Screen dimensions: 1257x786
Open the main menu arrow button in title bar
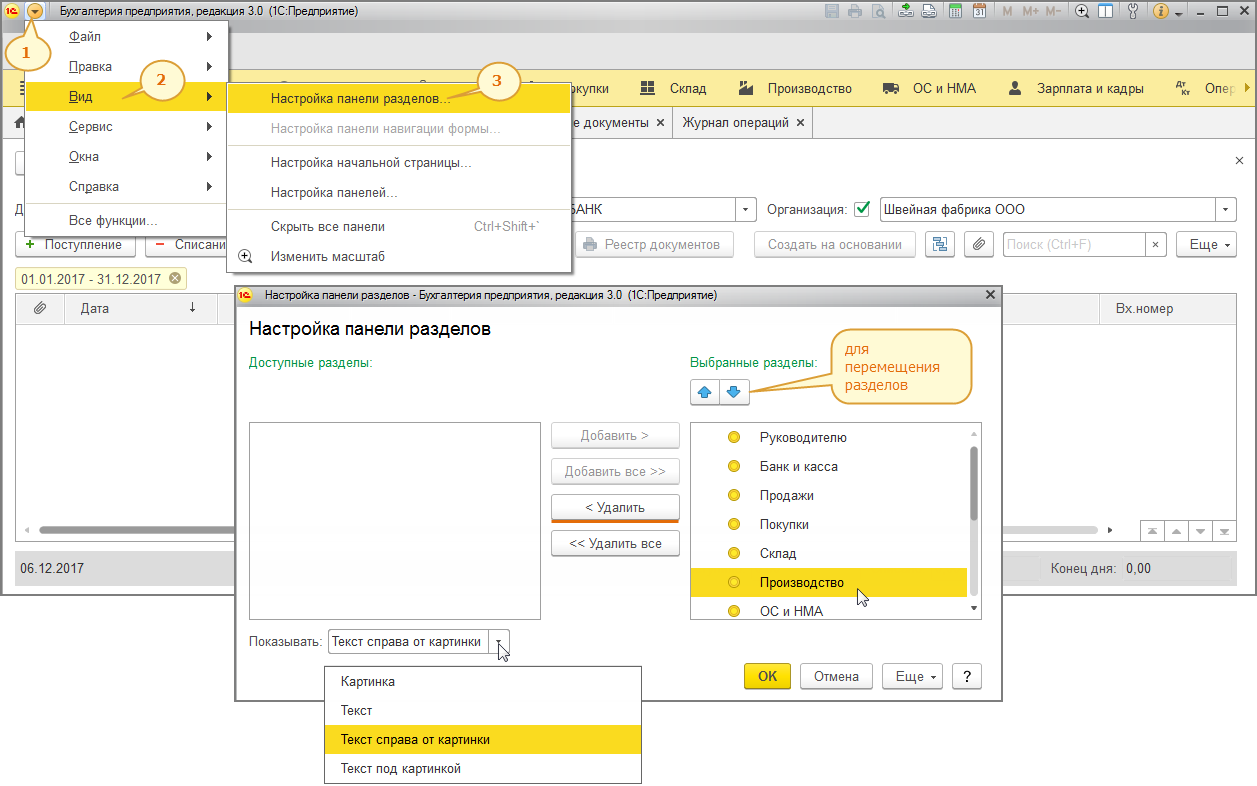[x=36, y=11]
